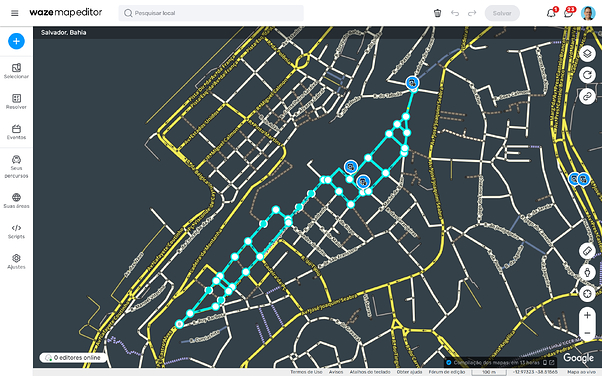Undo the last edit
Image resolution: width=602 pixels, height=376 pixels.
(455, 13)
